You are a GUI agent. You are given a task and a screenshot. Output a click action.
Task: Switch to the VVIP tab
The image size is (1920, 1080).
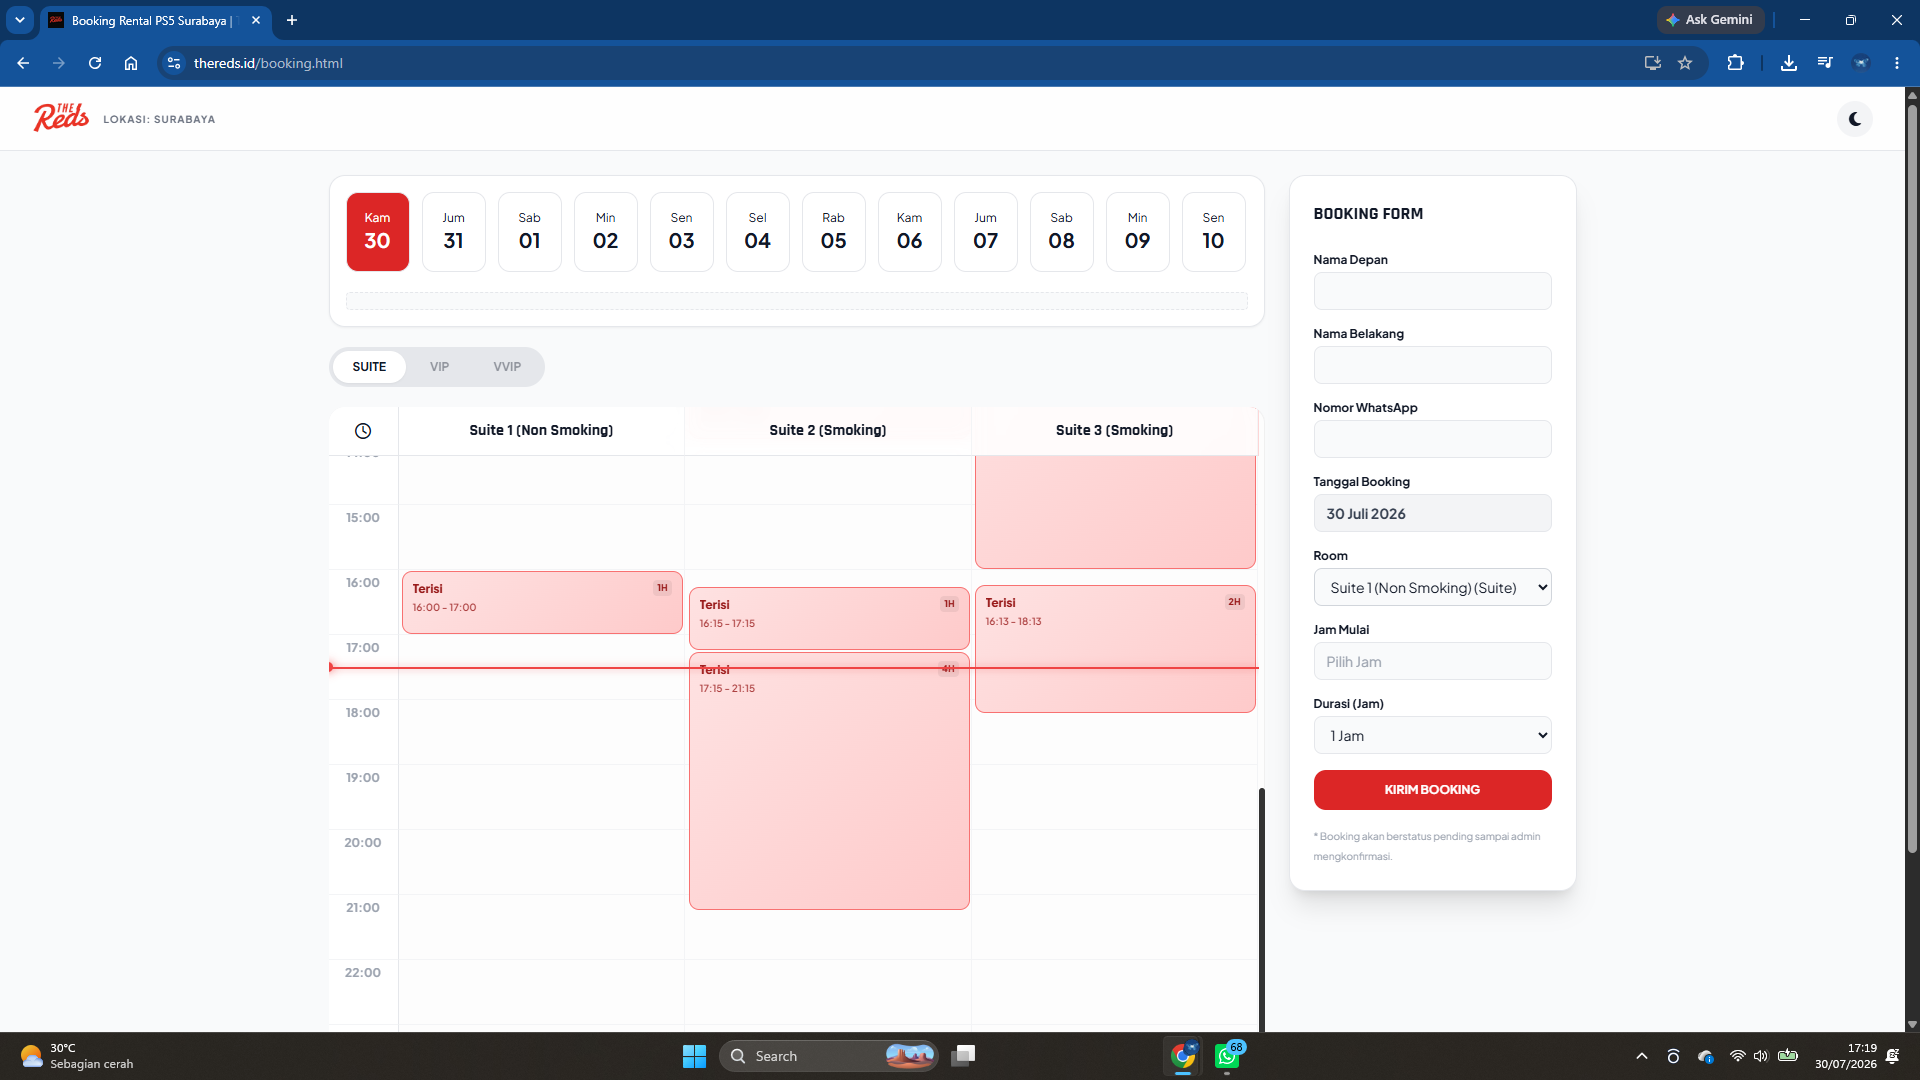coord(507,367)
